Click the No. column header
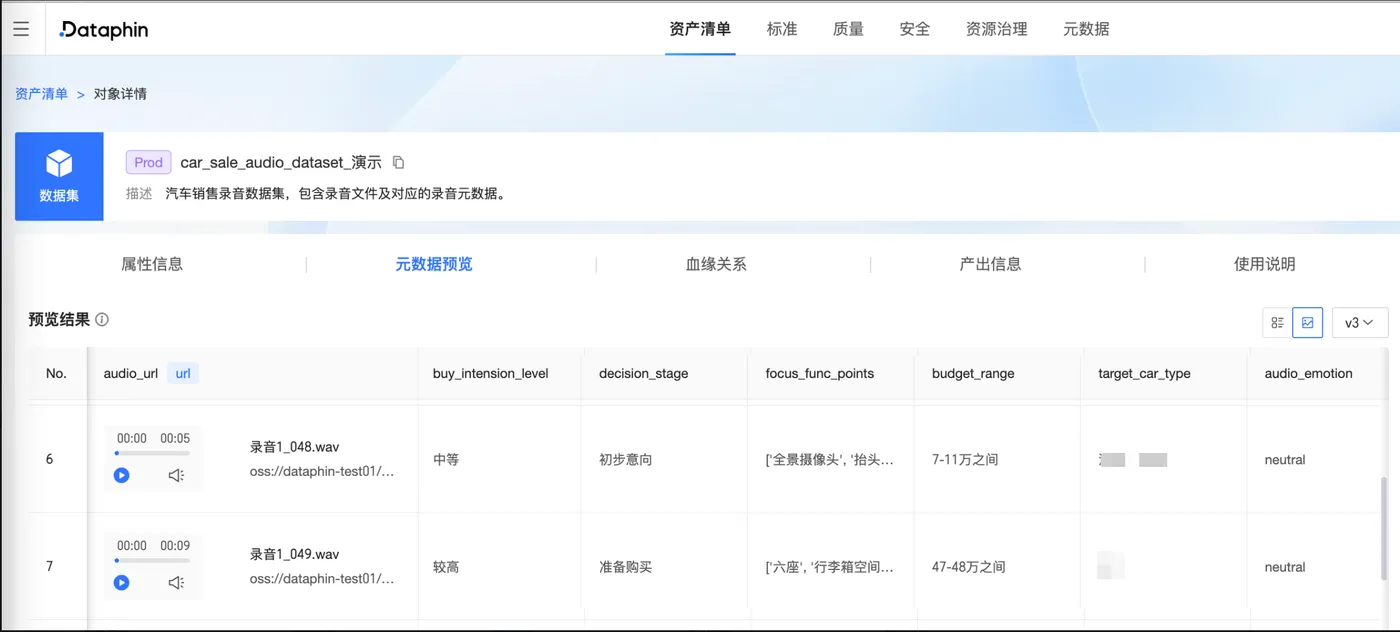Screen dimensions: 1400x632 tap(56, 373)
